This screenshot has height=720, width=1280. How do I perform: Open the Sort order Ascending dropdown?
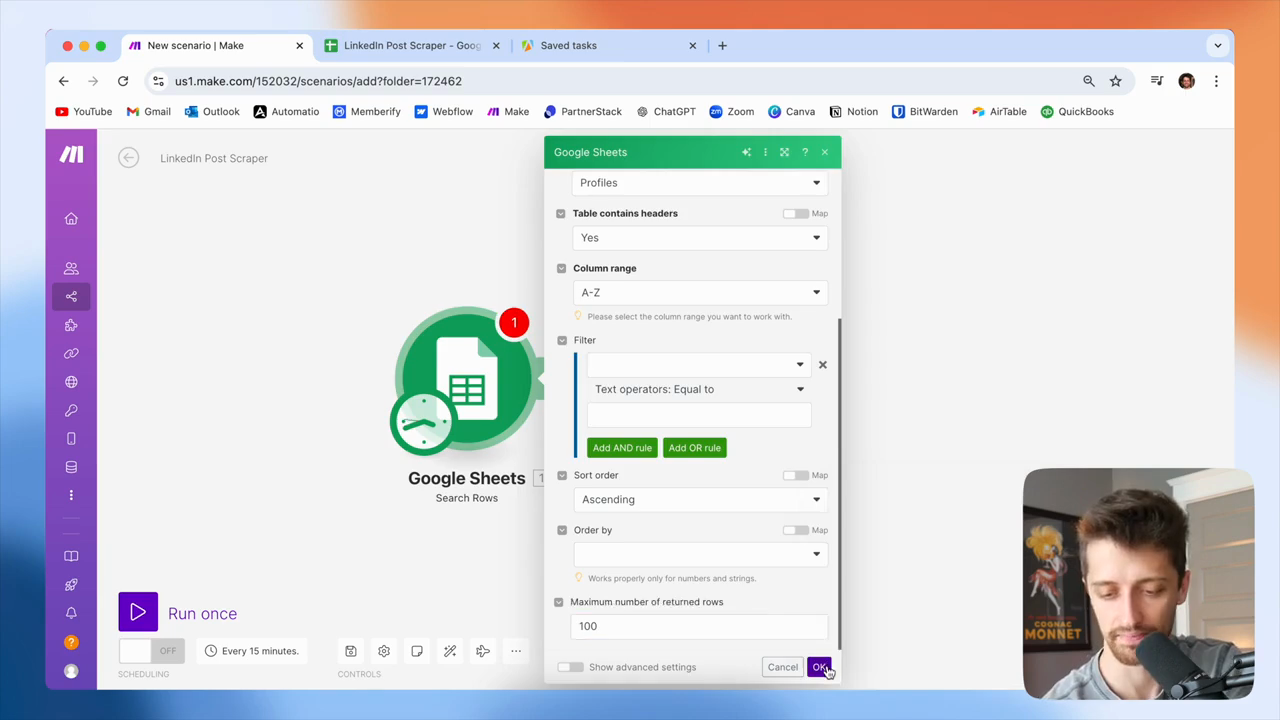(x=700, y=500)
